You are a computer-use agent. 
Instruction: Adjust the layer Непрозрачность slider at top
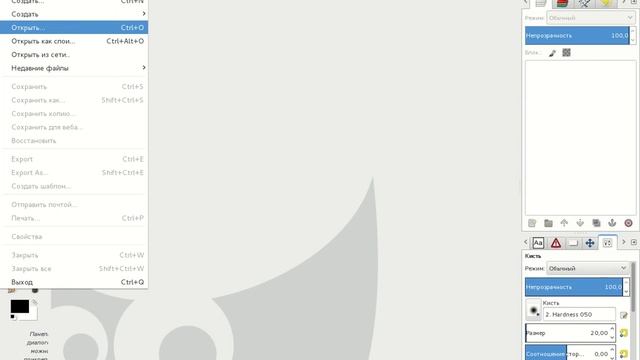[x=577, y=36]
